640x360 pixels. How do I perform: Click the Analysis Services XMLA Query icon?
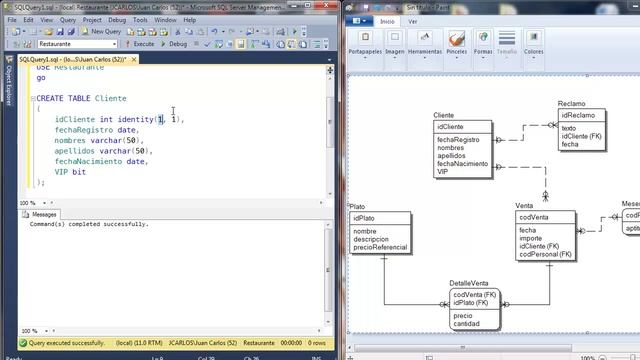click(164, 31)
